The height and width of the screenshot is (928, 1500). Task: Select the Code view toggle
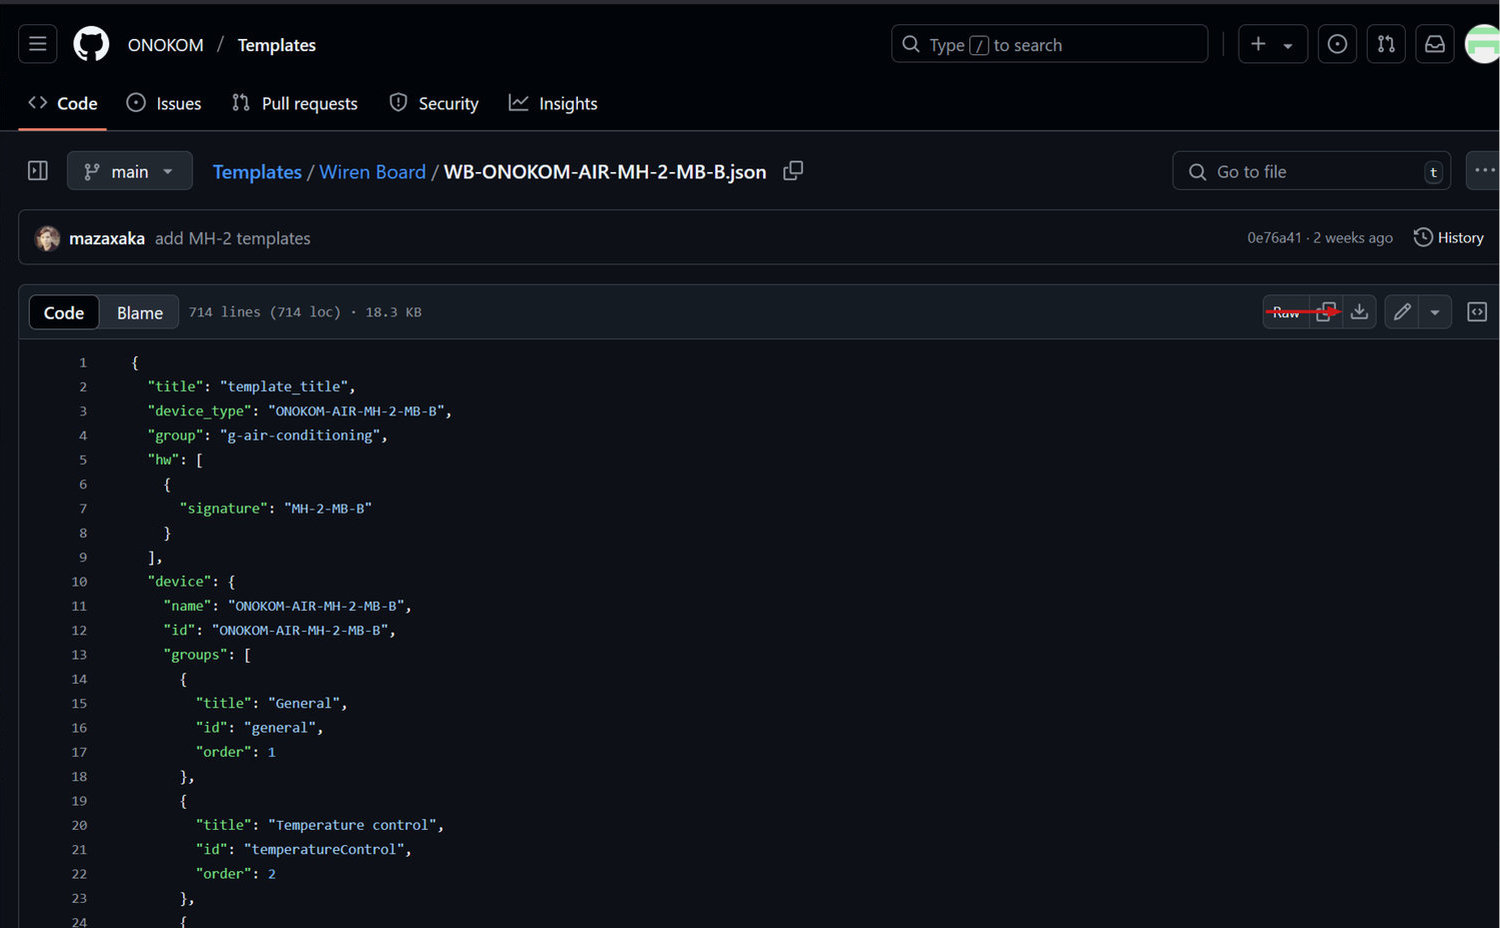[64, 313]
